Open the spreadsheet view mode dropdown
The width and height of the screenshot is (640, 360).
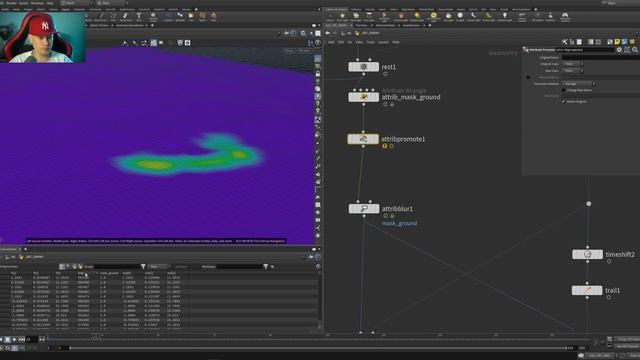(158, 267)
